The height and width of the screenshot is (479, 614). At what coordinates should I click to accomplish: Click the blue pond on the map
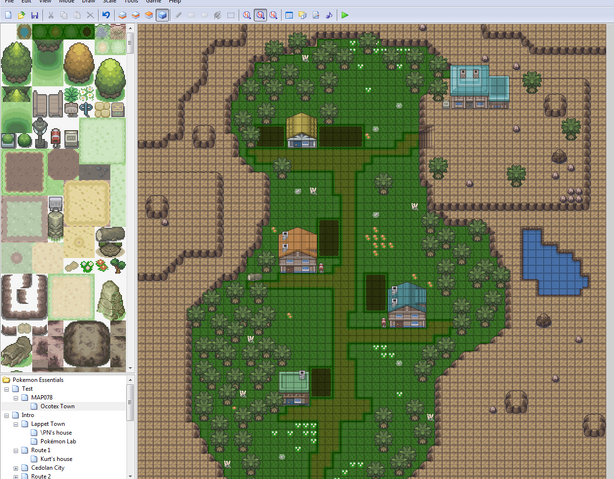[553, 263]
